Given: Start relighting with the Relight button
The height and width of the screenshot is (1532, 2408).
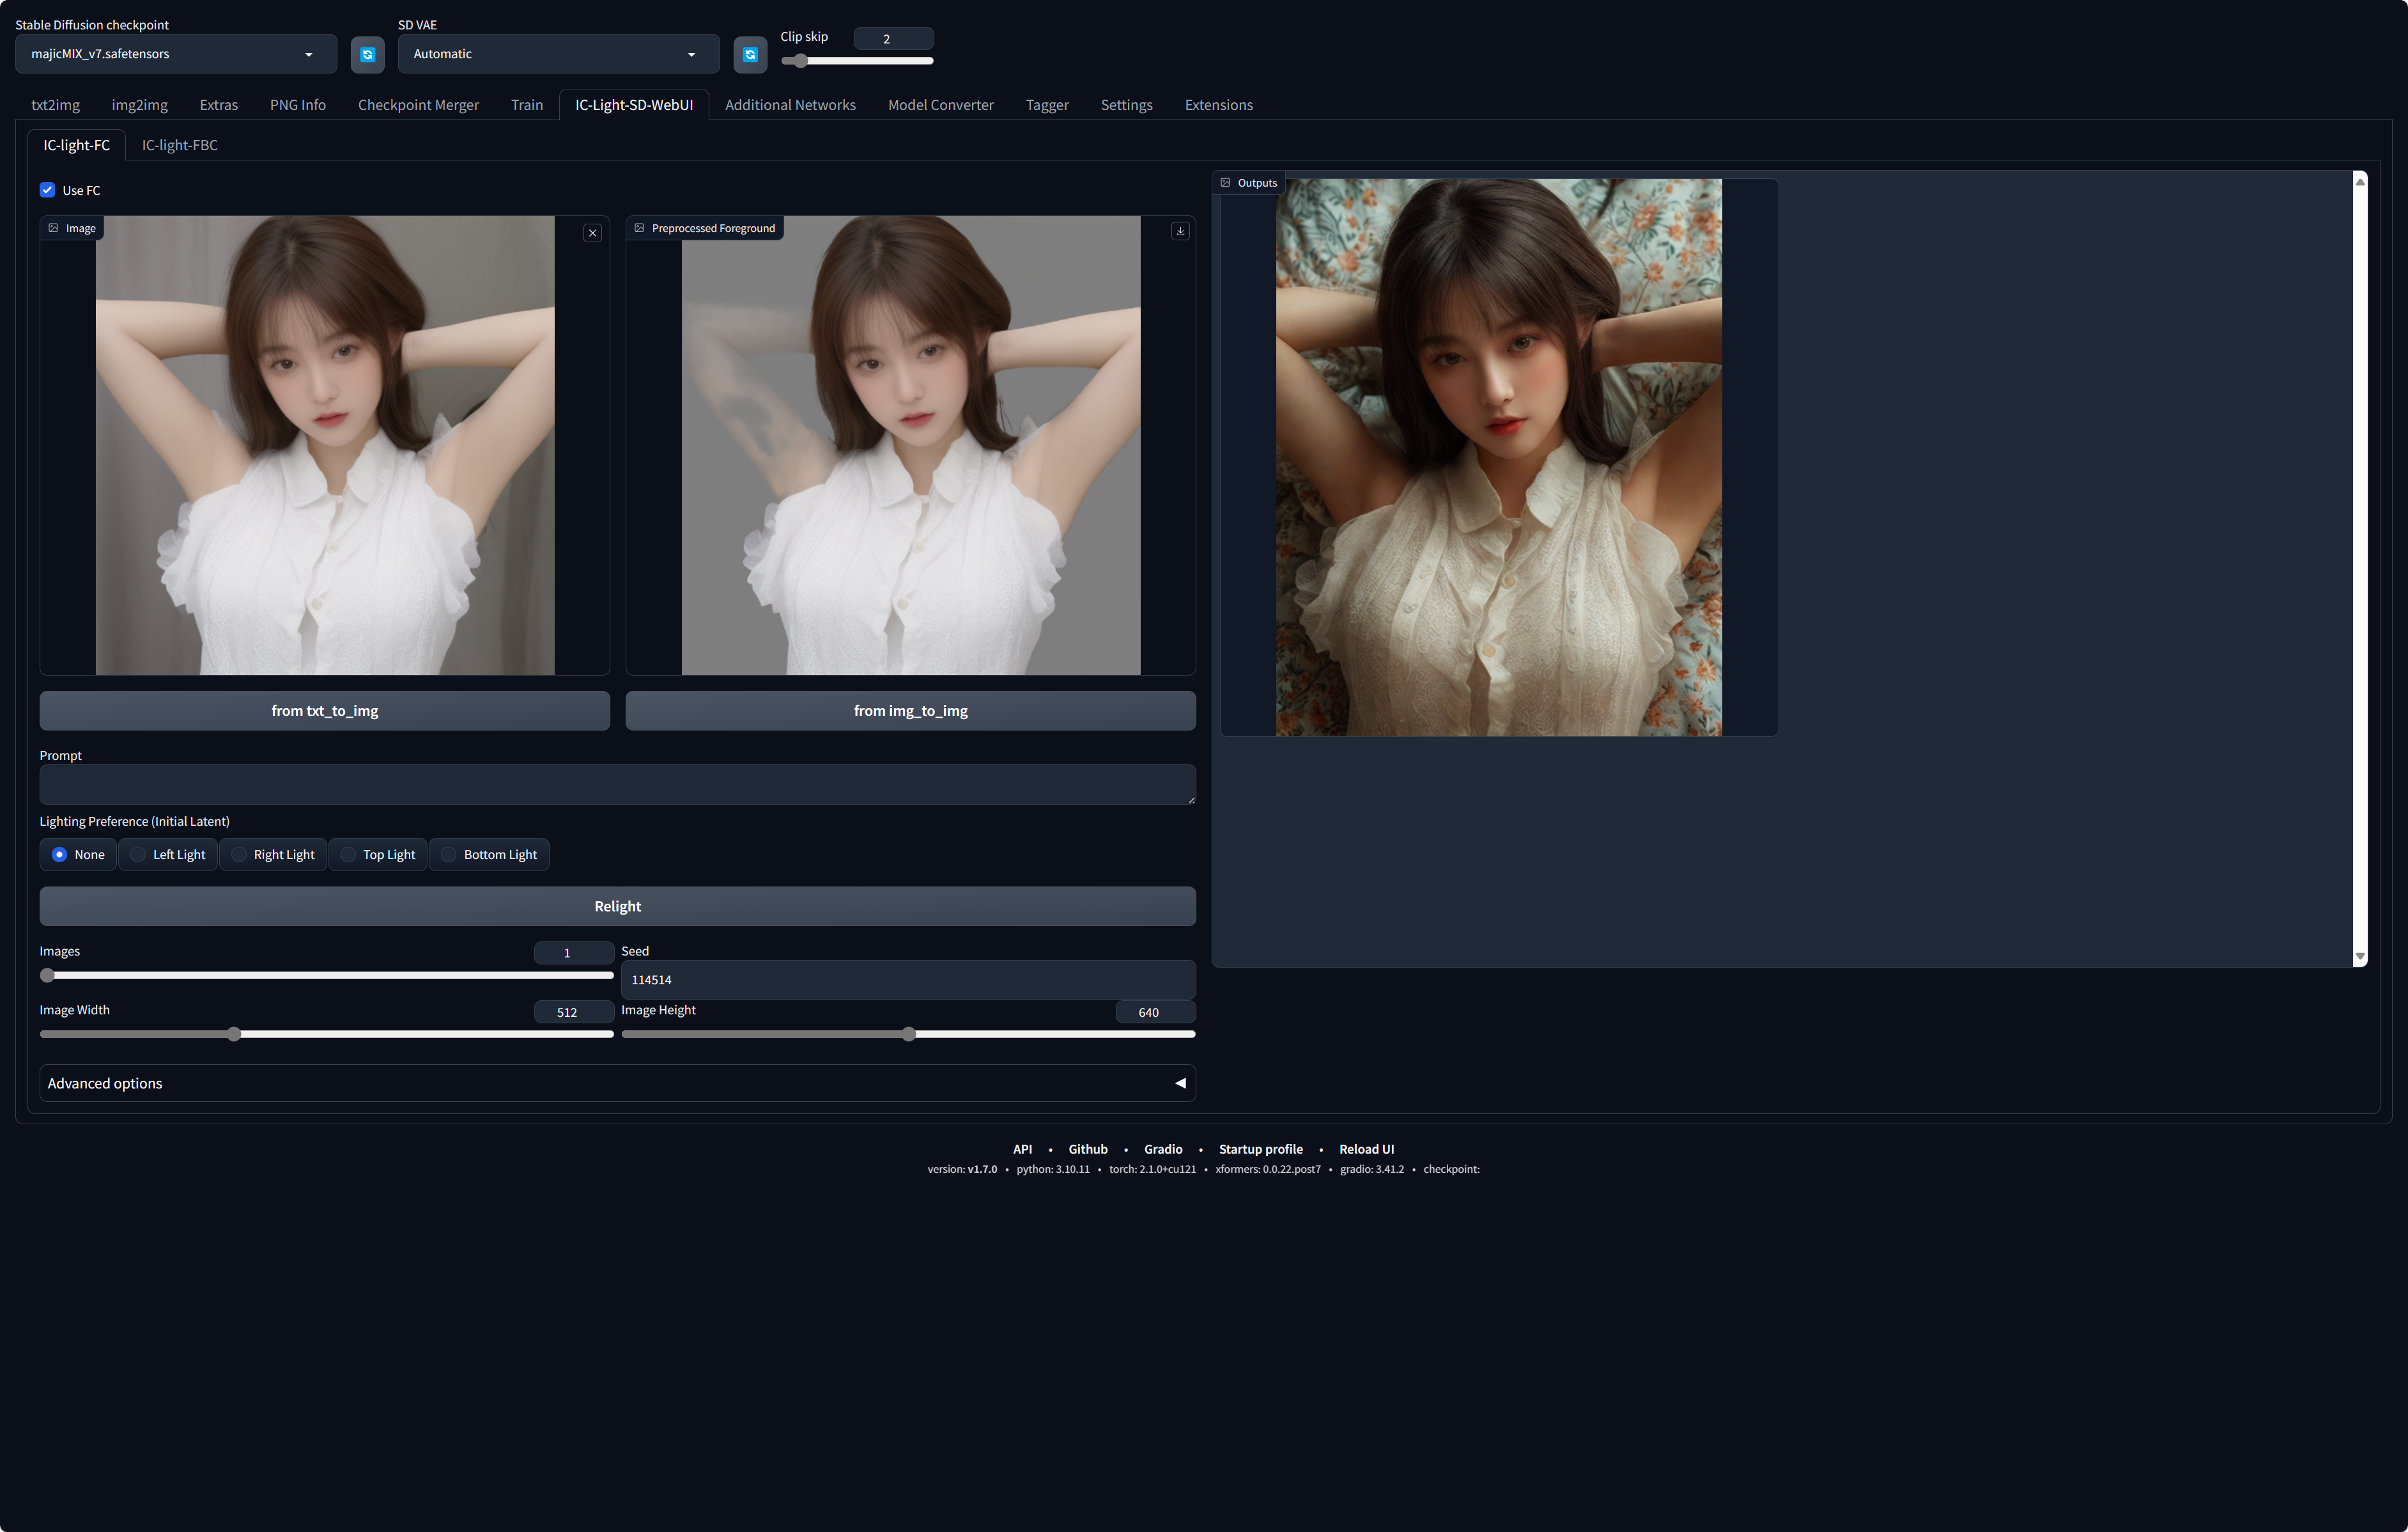Looking at the screenshot, I should pyautogui.click(x=617, y=906).
